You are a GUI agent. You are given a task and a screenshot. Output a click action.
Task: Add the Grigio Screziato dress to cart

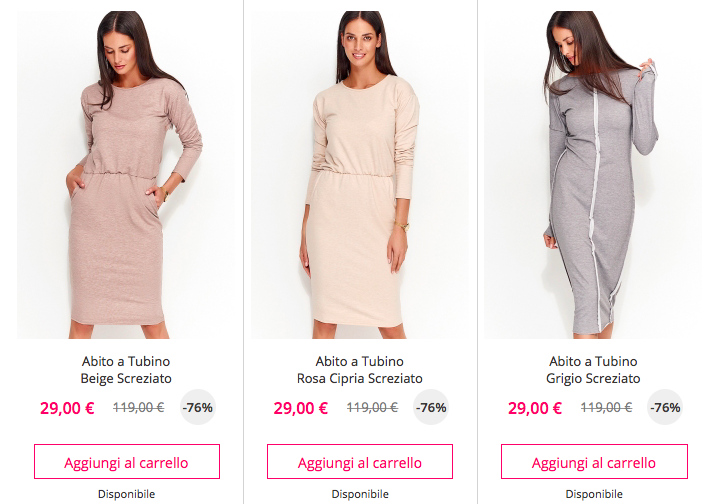point(594,462)
